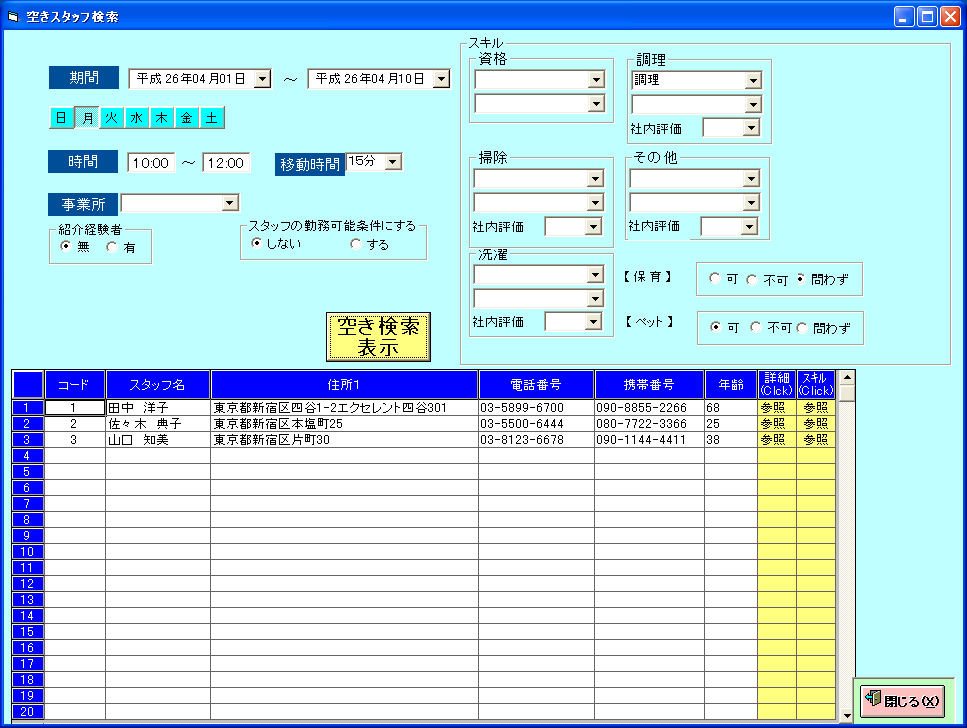The width and height of the screenshot is (967, 728).
Task: Click the scroll up arrow of staff grid
Action: (x=847, y=378)
